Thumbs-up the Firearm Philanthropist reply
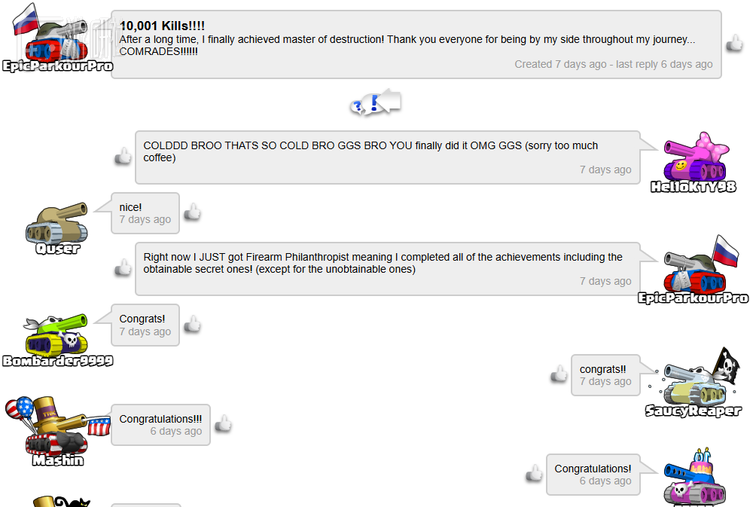The height and width of the screenshot is (507, 750). (123, 268)
